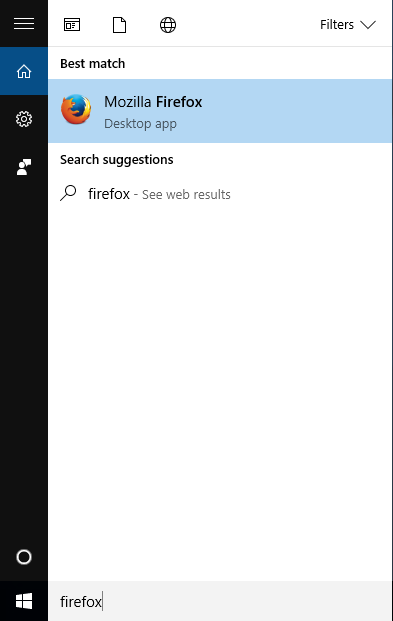Go to the Home section
This screenshot has height=621, width=393.
[24, 71]
